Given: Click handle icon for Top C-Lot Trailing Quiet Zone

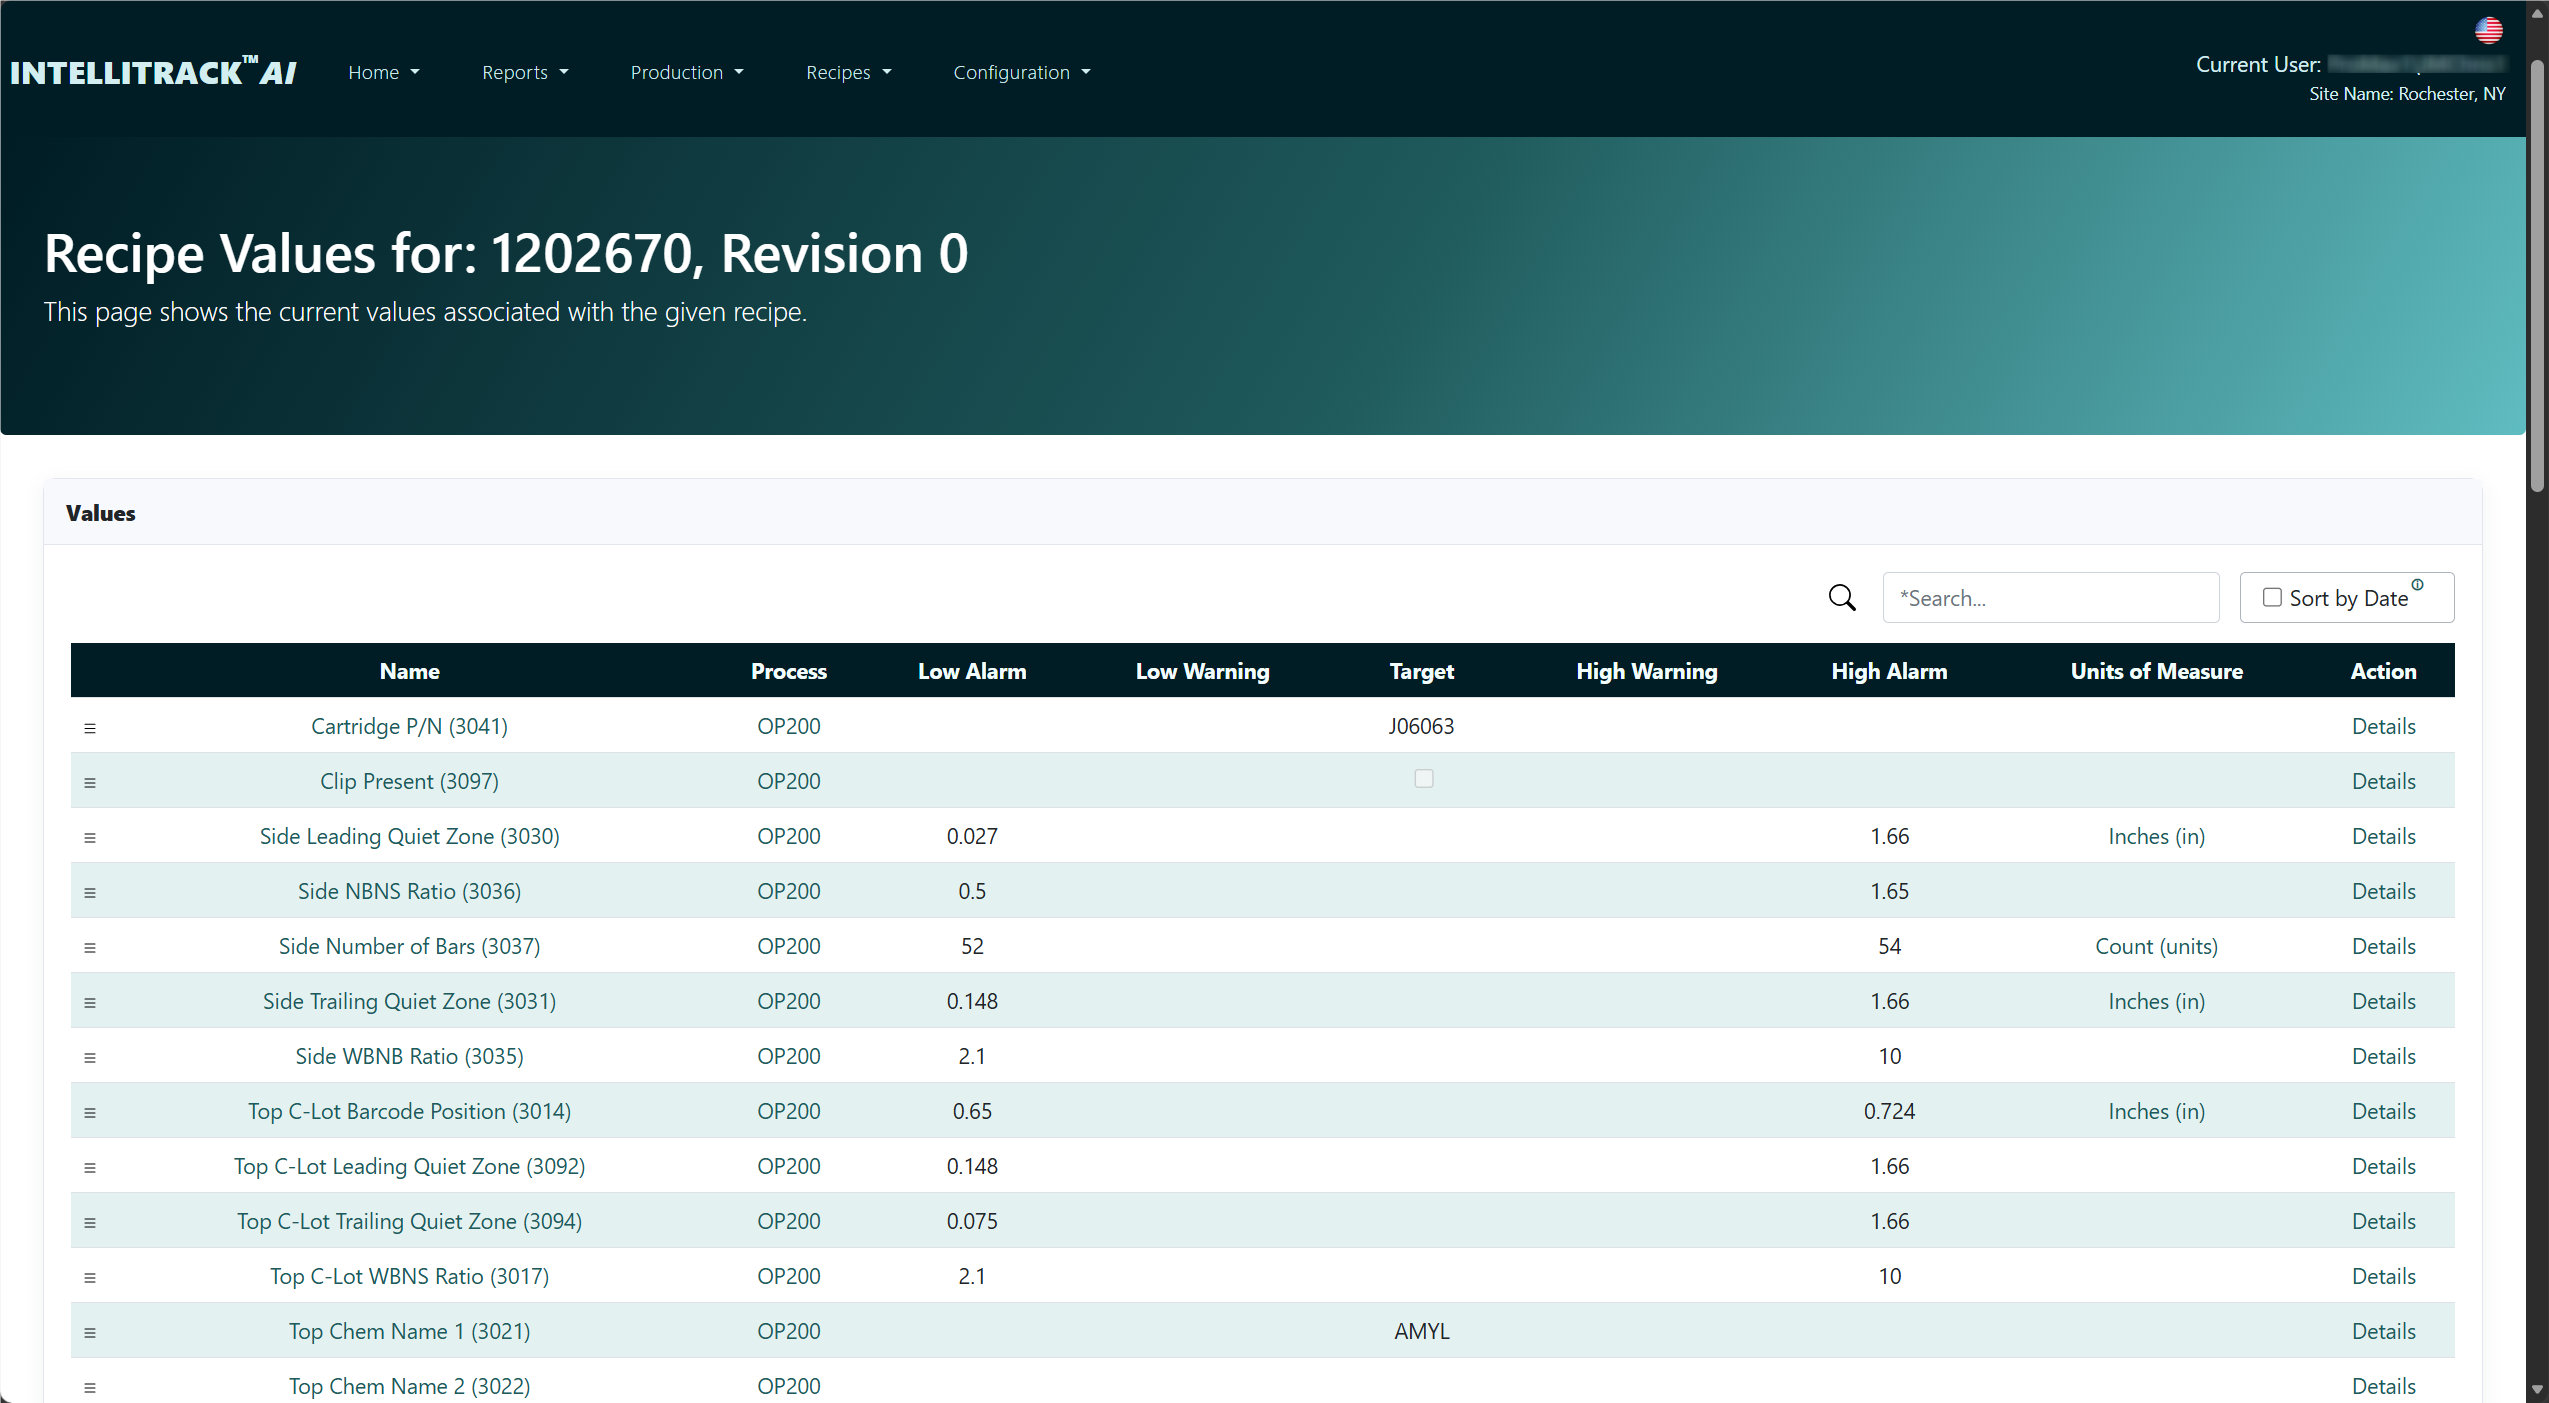Looking at the screenshot, I should 90,1223.
